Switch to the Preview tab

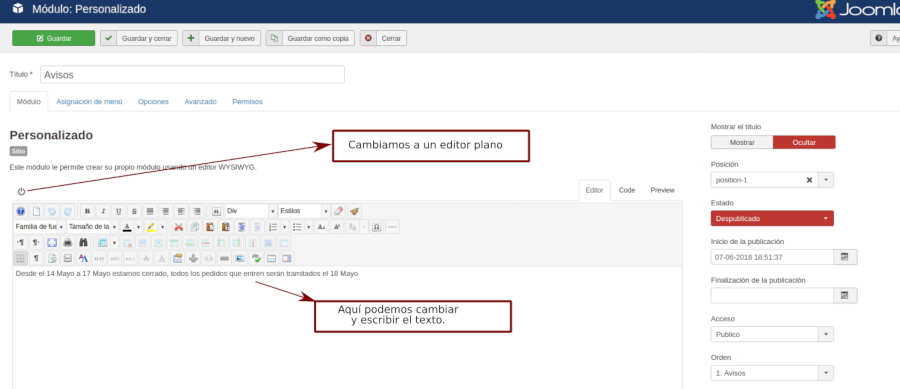662,190
